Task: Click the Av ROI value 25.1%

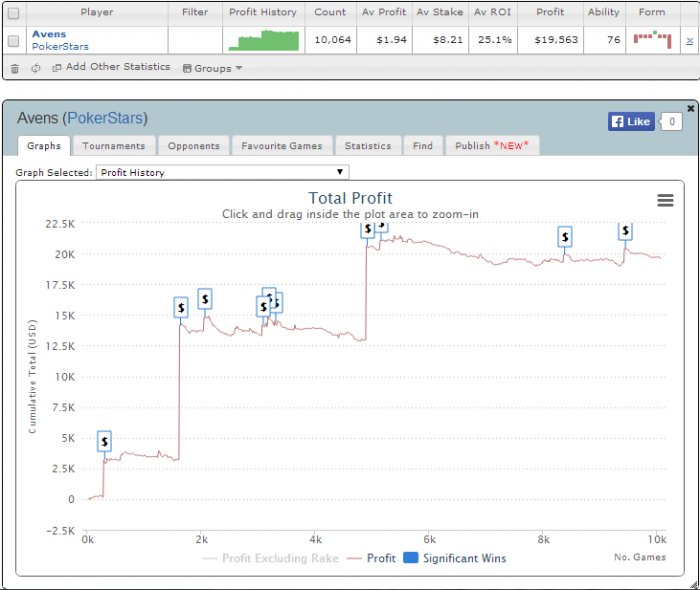Action: 495,40
